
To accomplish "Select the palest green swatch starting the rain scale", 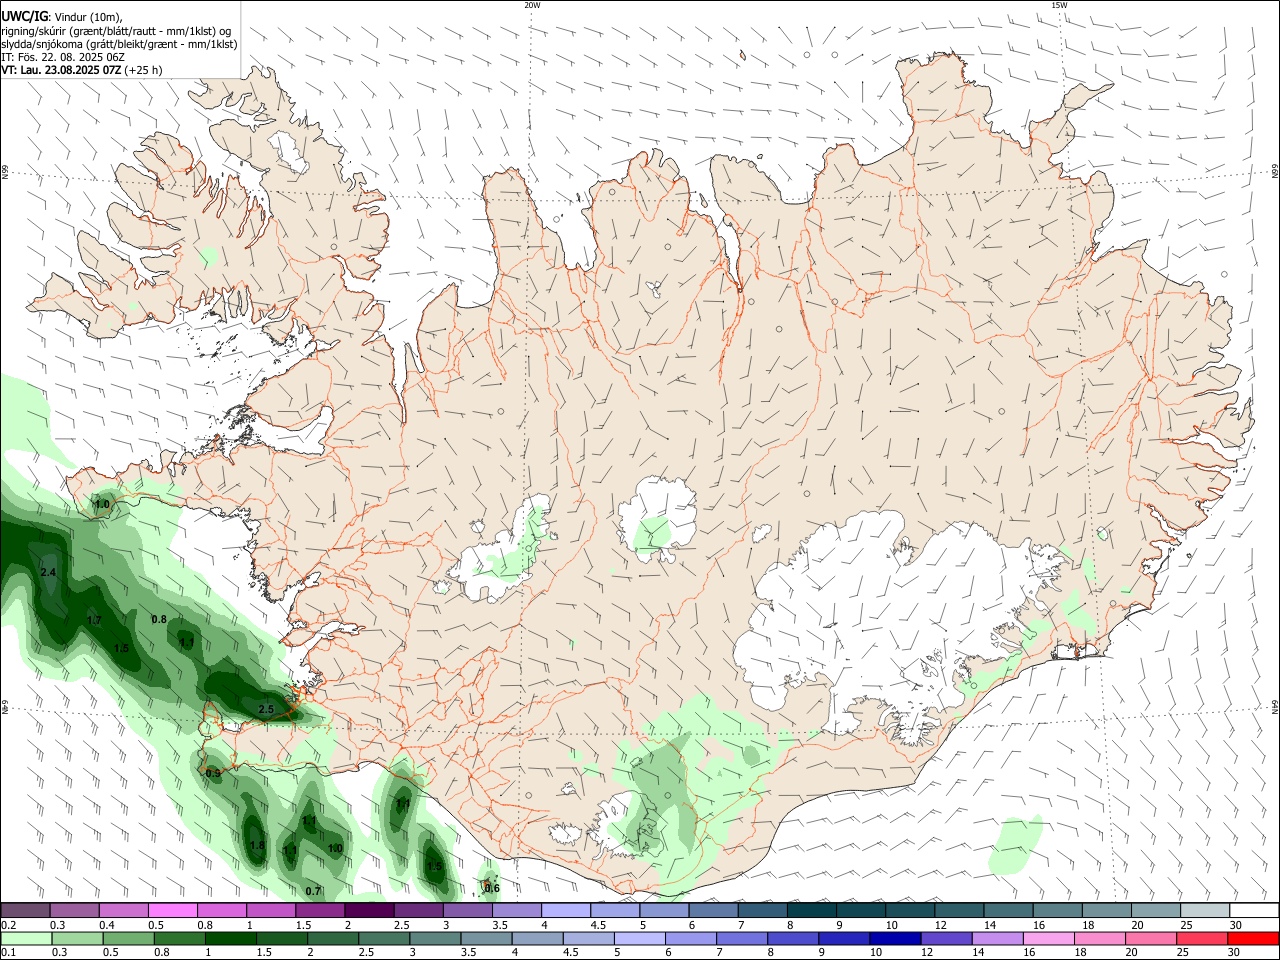I will [26, 939].
